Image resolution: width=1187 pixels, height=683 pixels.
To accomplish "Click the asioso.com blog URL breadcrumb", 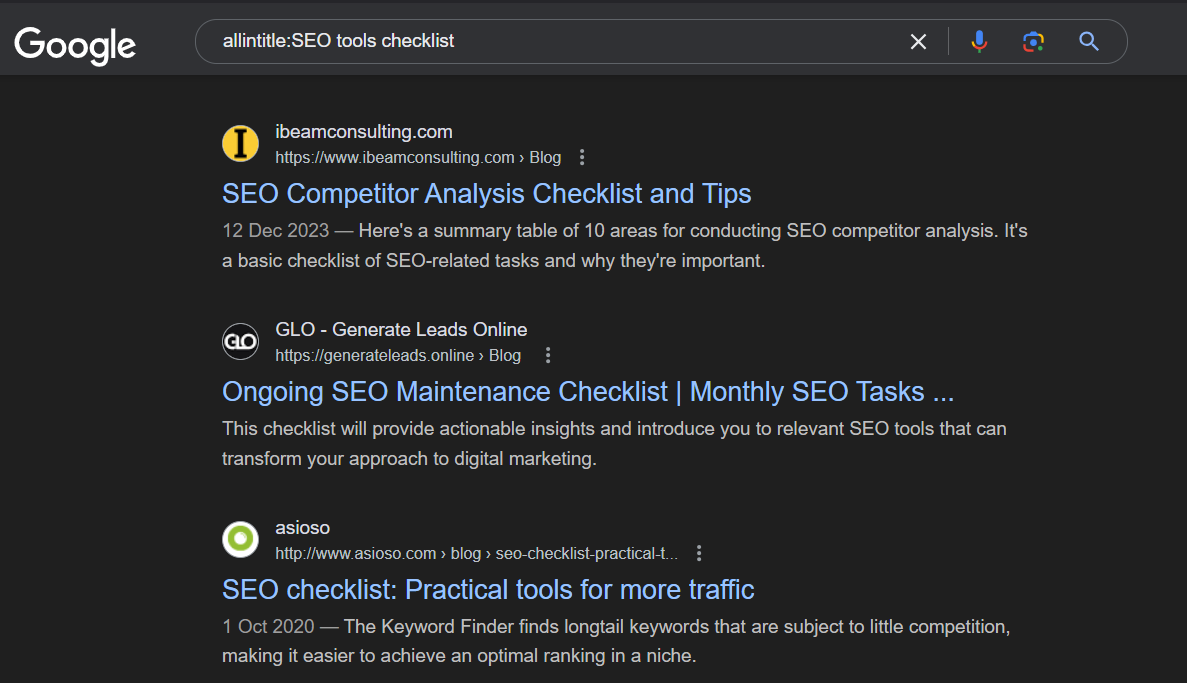I will (x=476, y=554).
